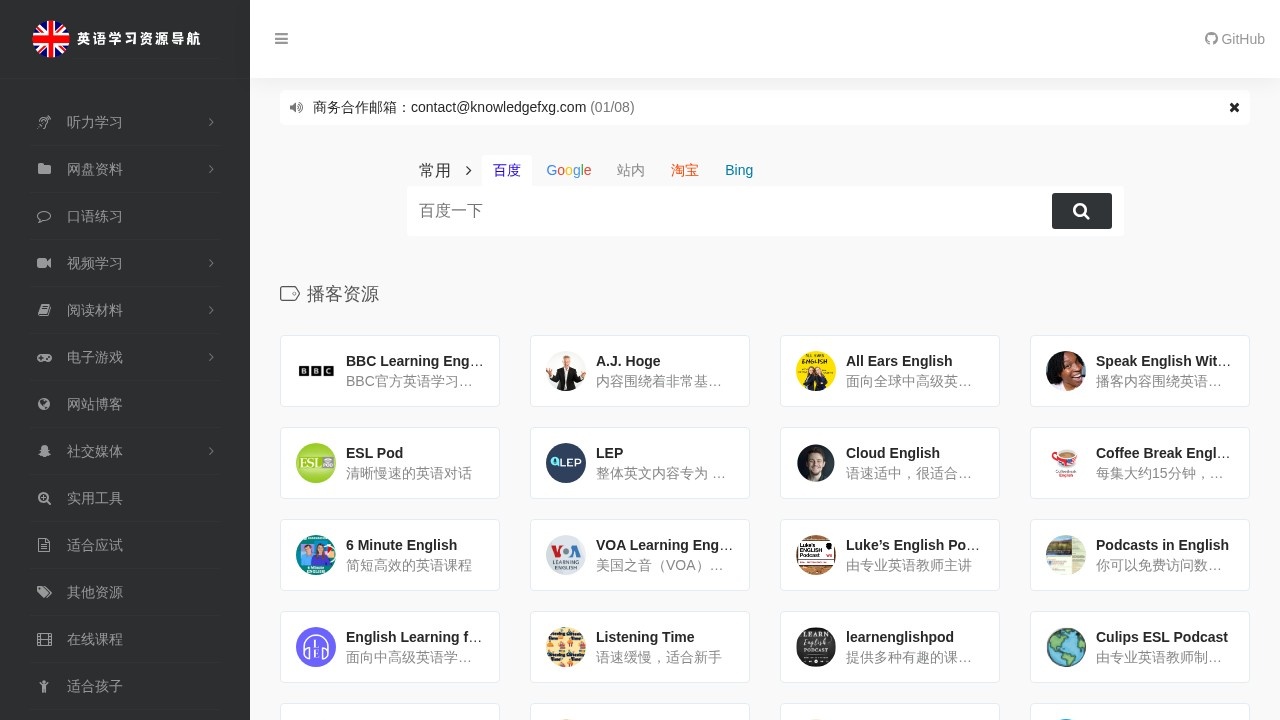
Task: Click the 6 Minute English logo
Action: [x=316, y=555]
